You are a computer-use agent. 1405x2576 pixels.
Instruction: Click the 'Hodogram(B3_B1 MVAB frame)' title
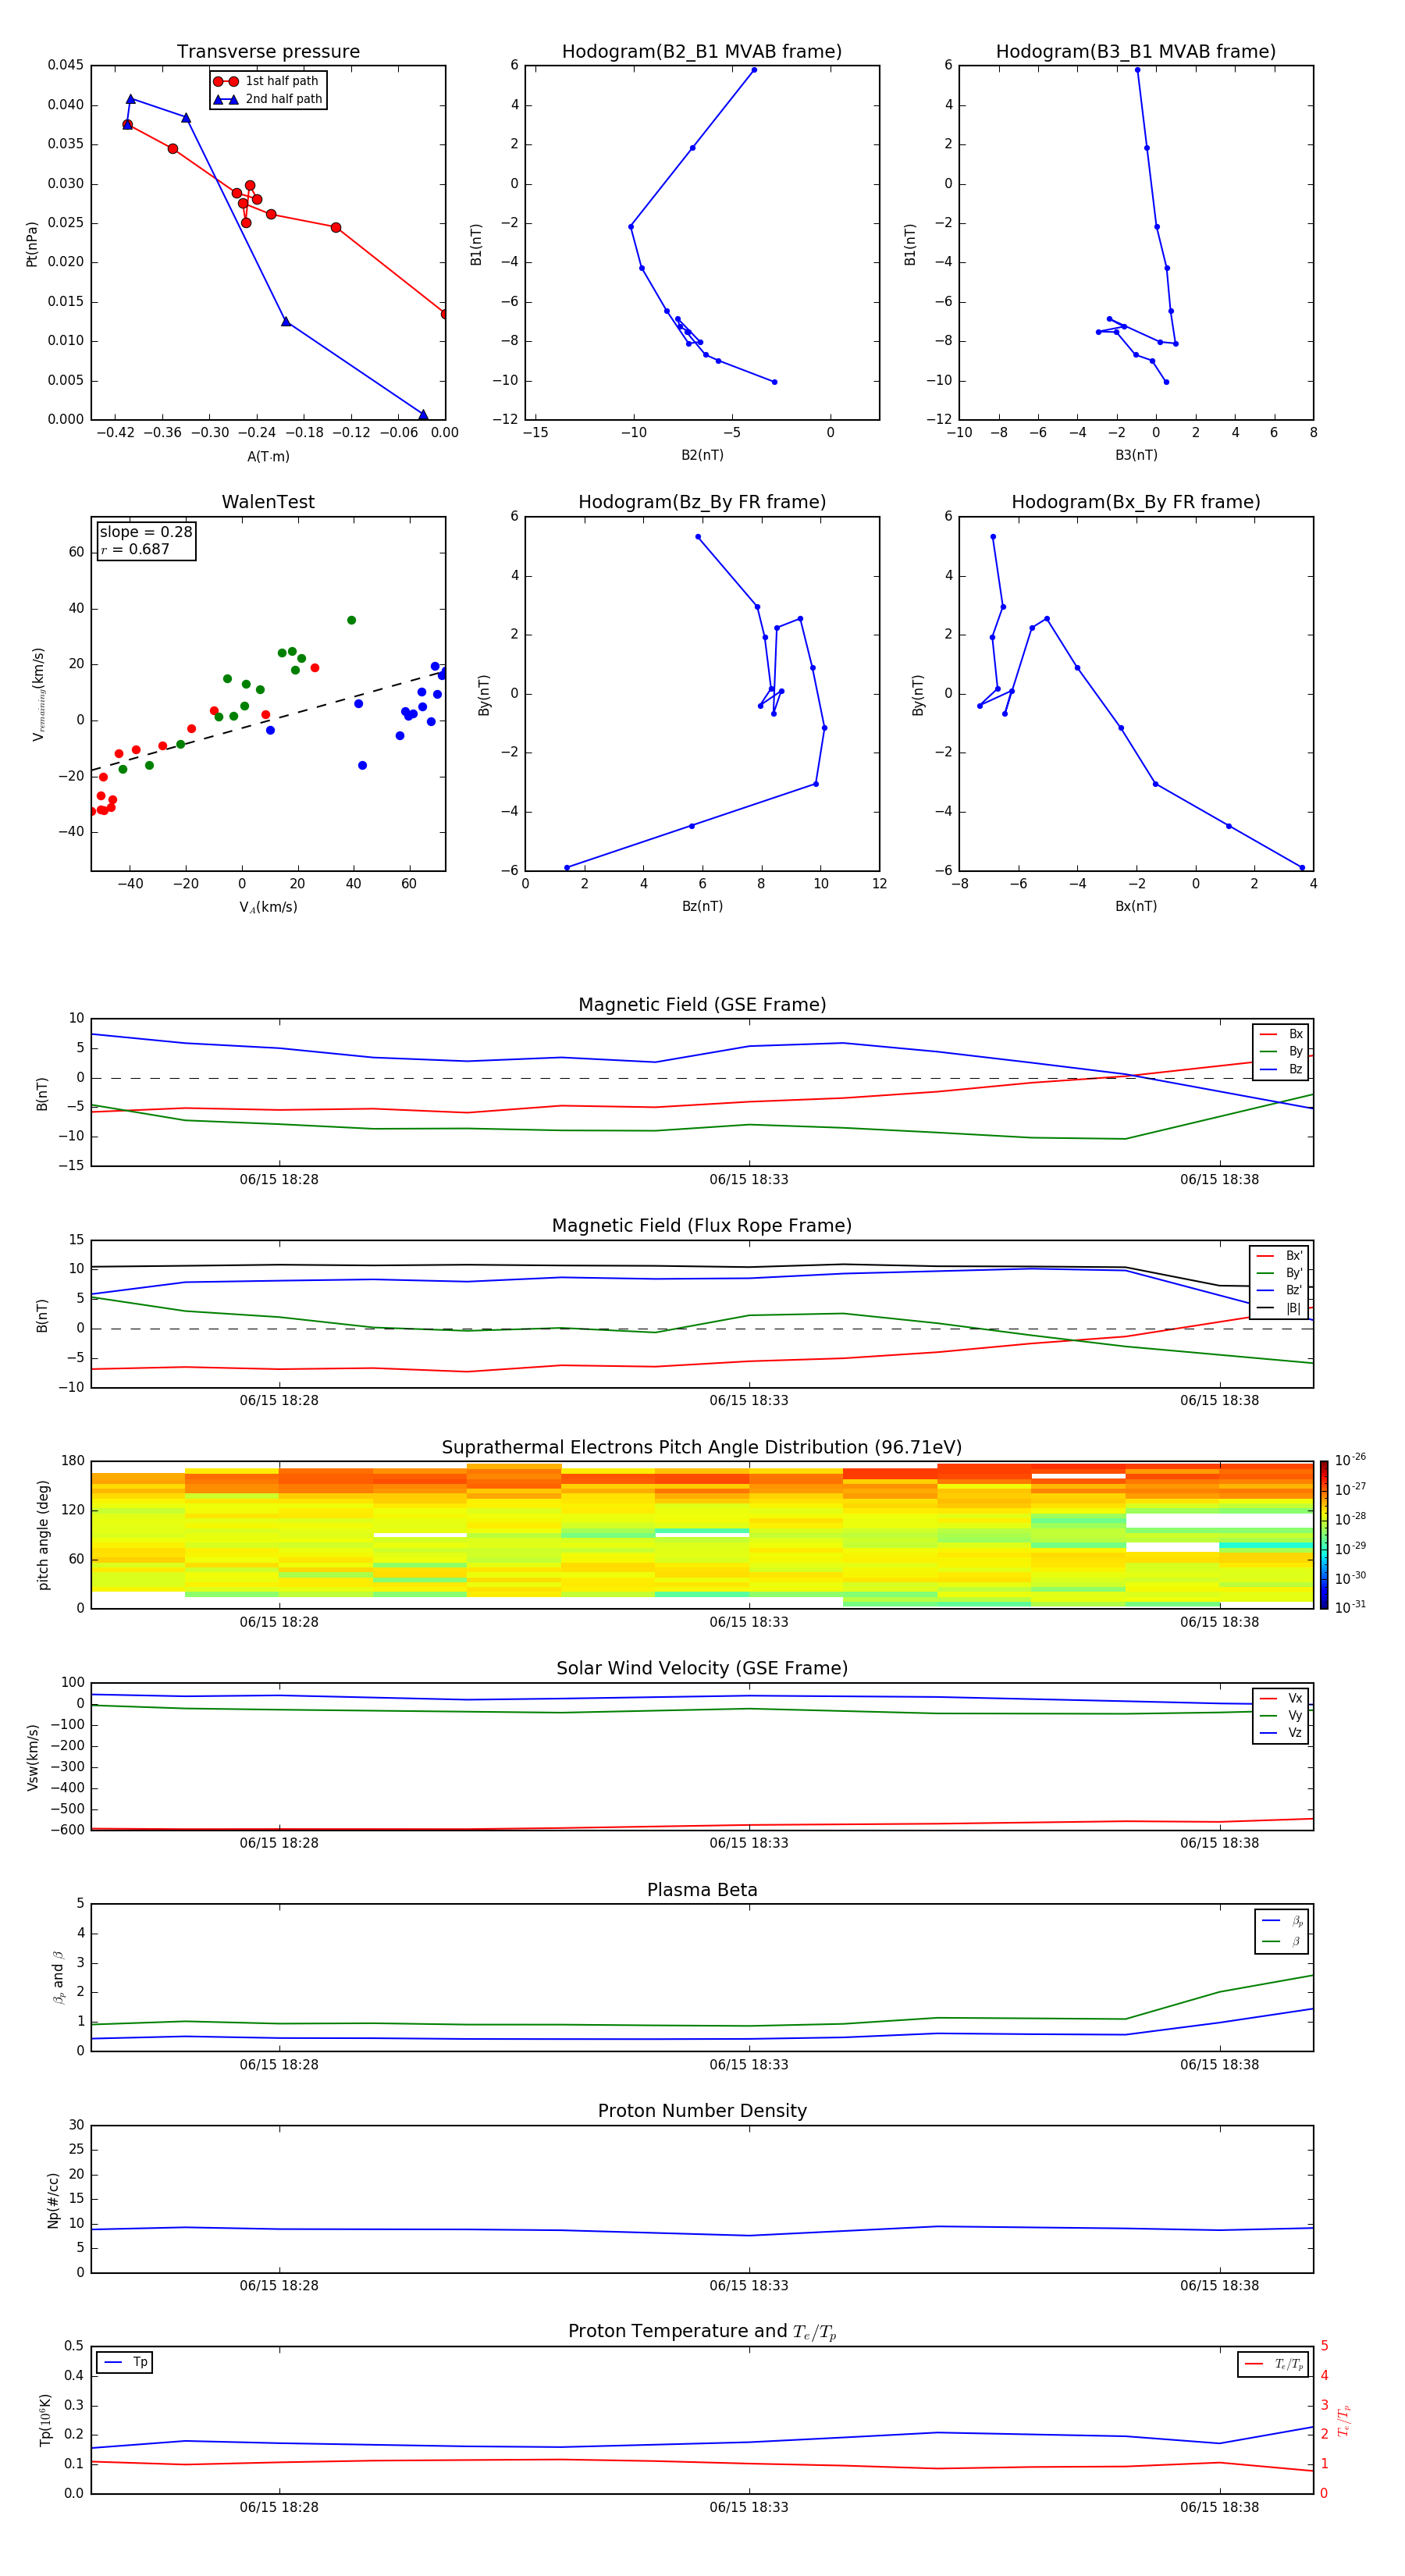[x=1136, y=51]
